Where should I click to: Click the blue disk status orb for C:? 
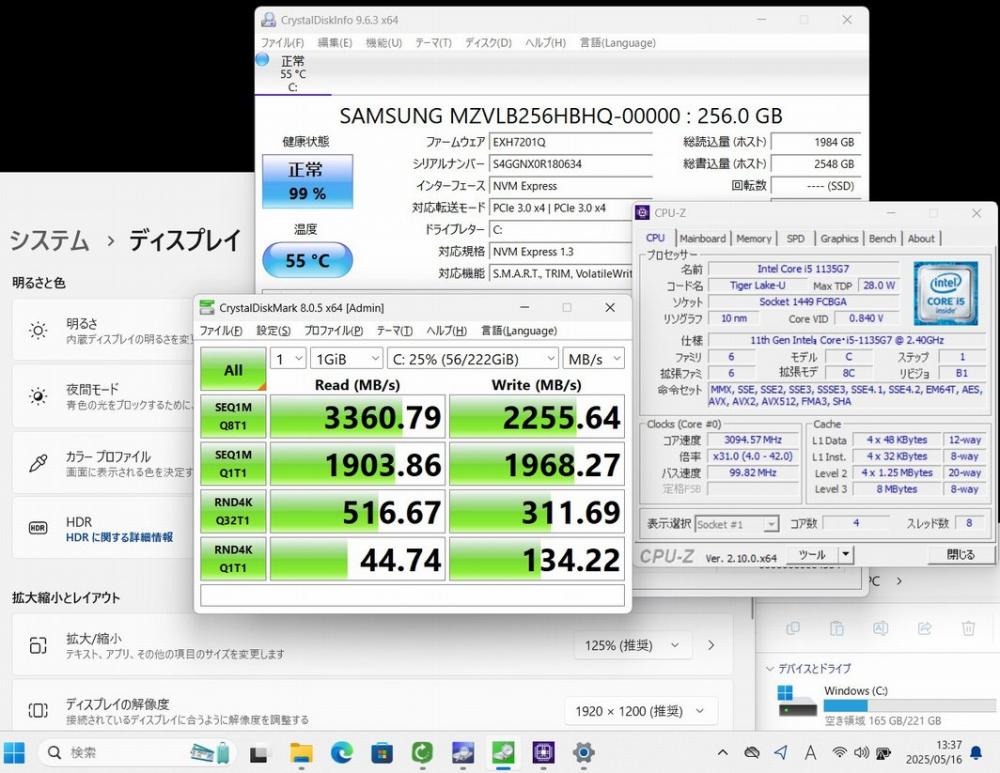click(x=262, y=59)
